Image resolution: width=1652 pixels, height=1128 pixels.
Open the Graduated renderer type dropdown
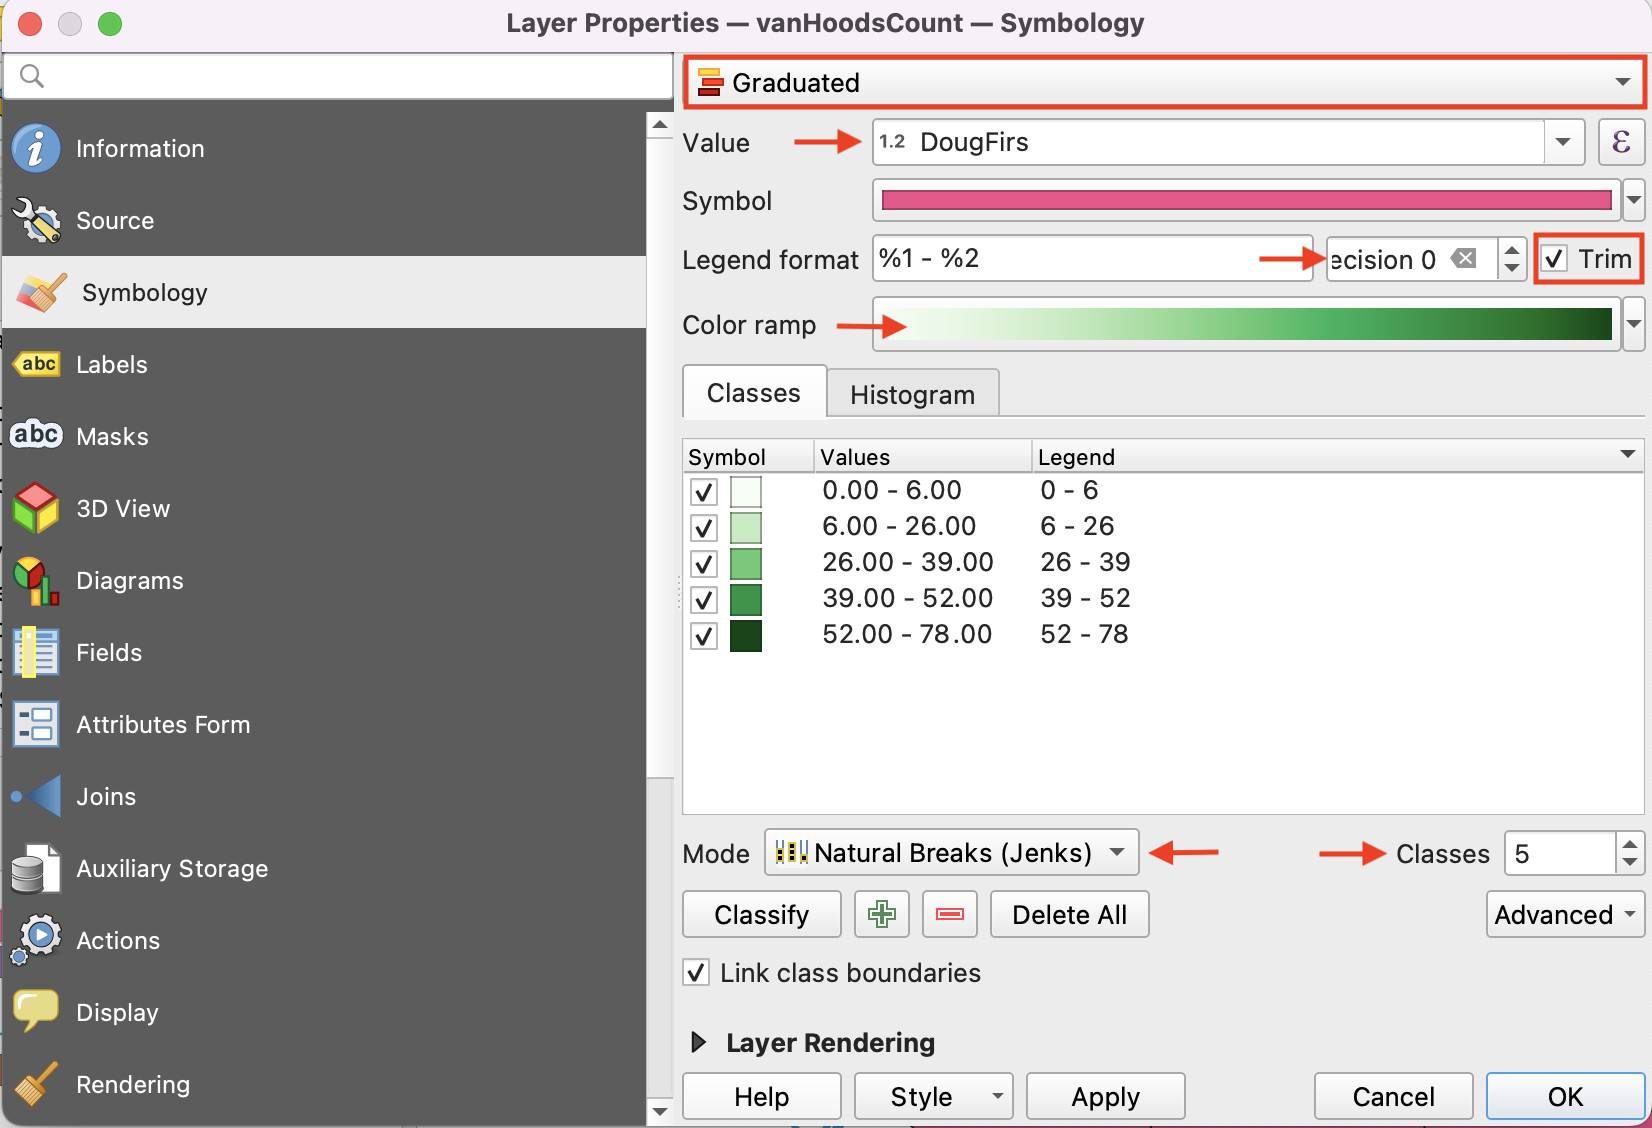(x=1164, y=83)
